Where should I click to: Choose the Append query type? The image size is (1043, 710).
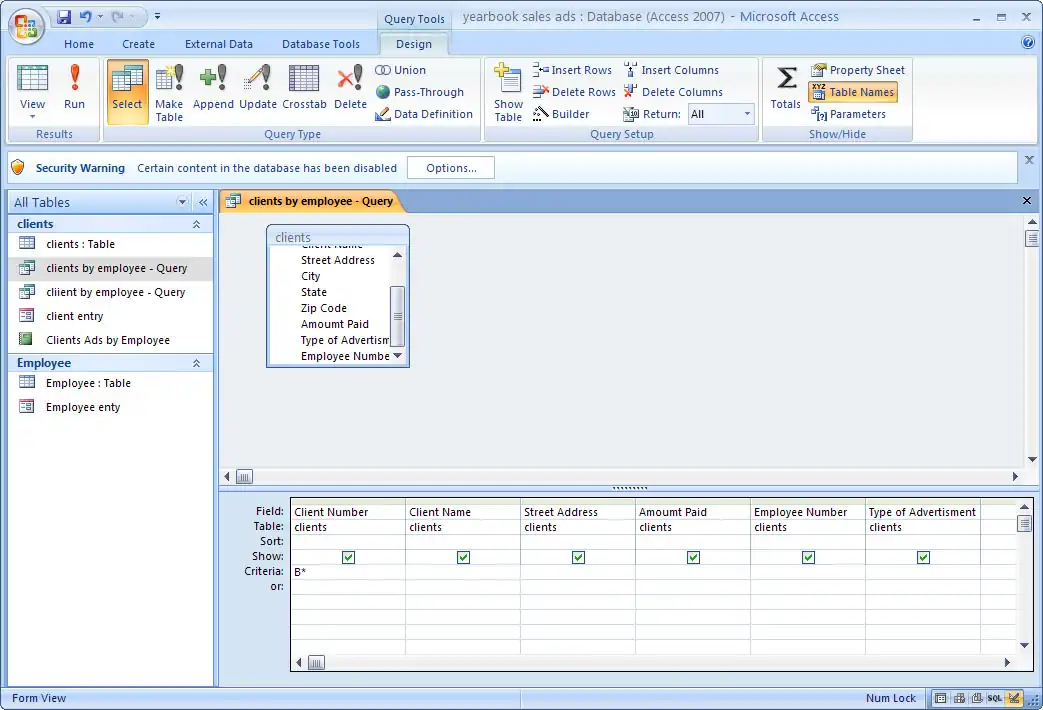213,88
